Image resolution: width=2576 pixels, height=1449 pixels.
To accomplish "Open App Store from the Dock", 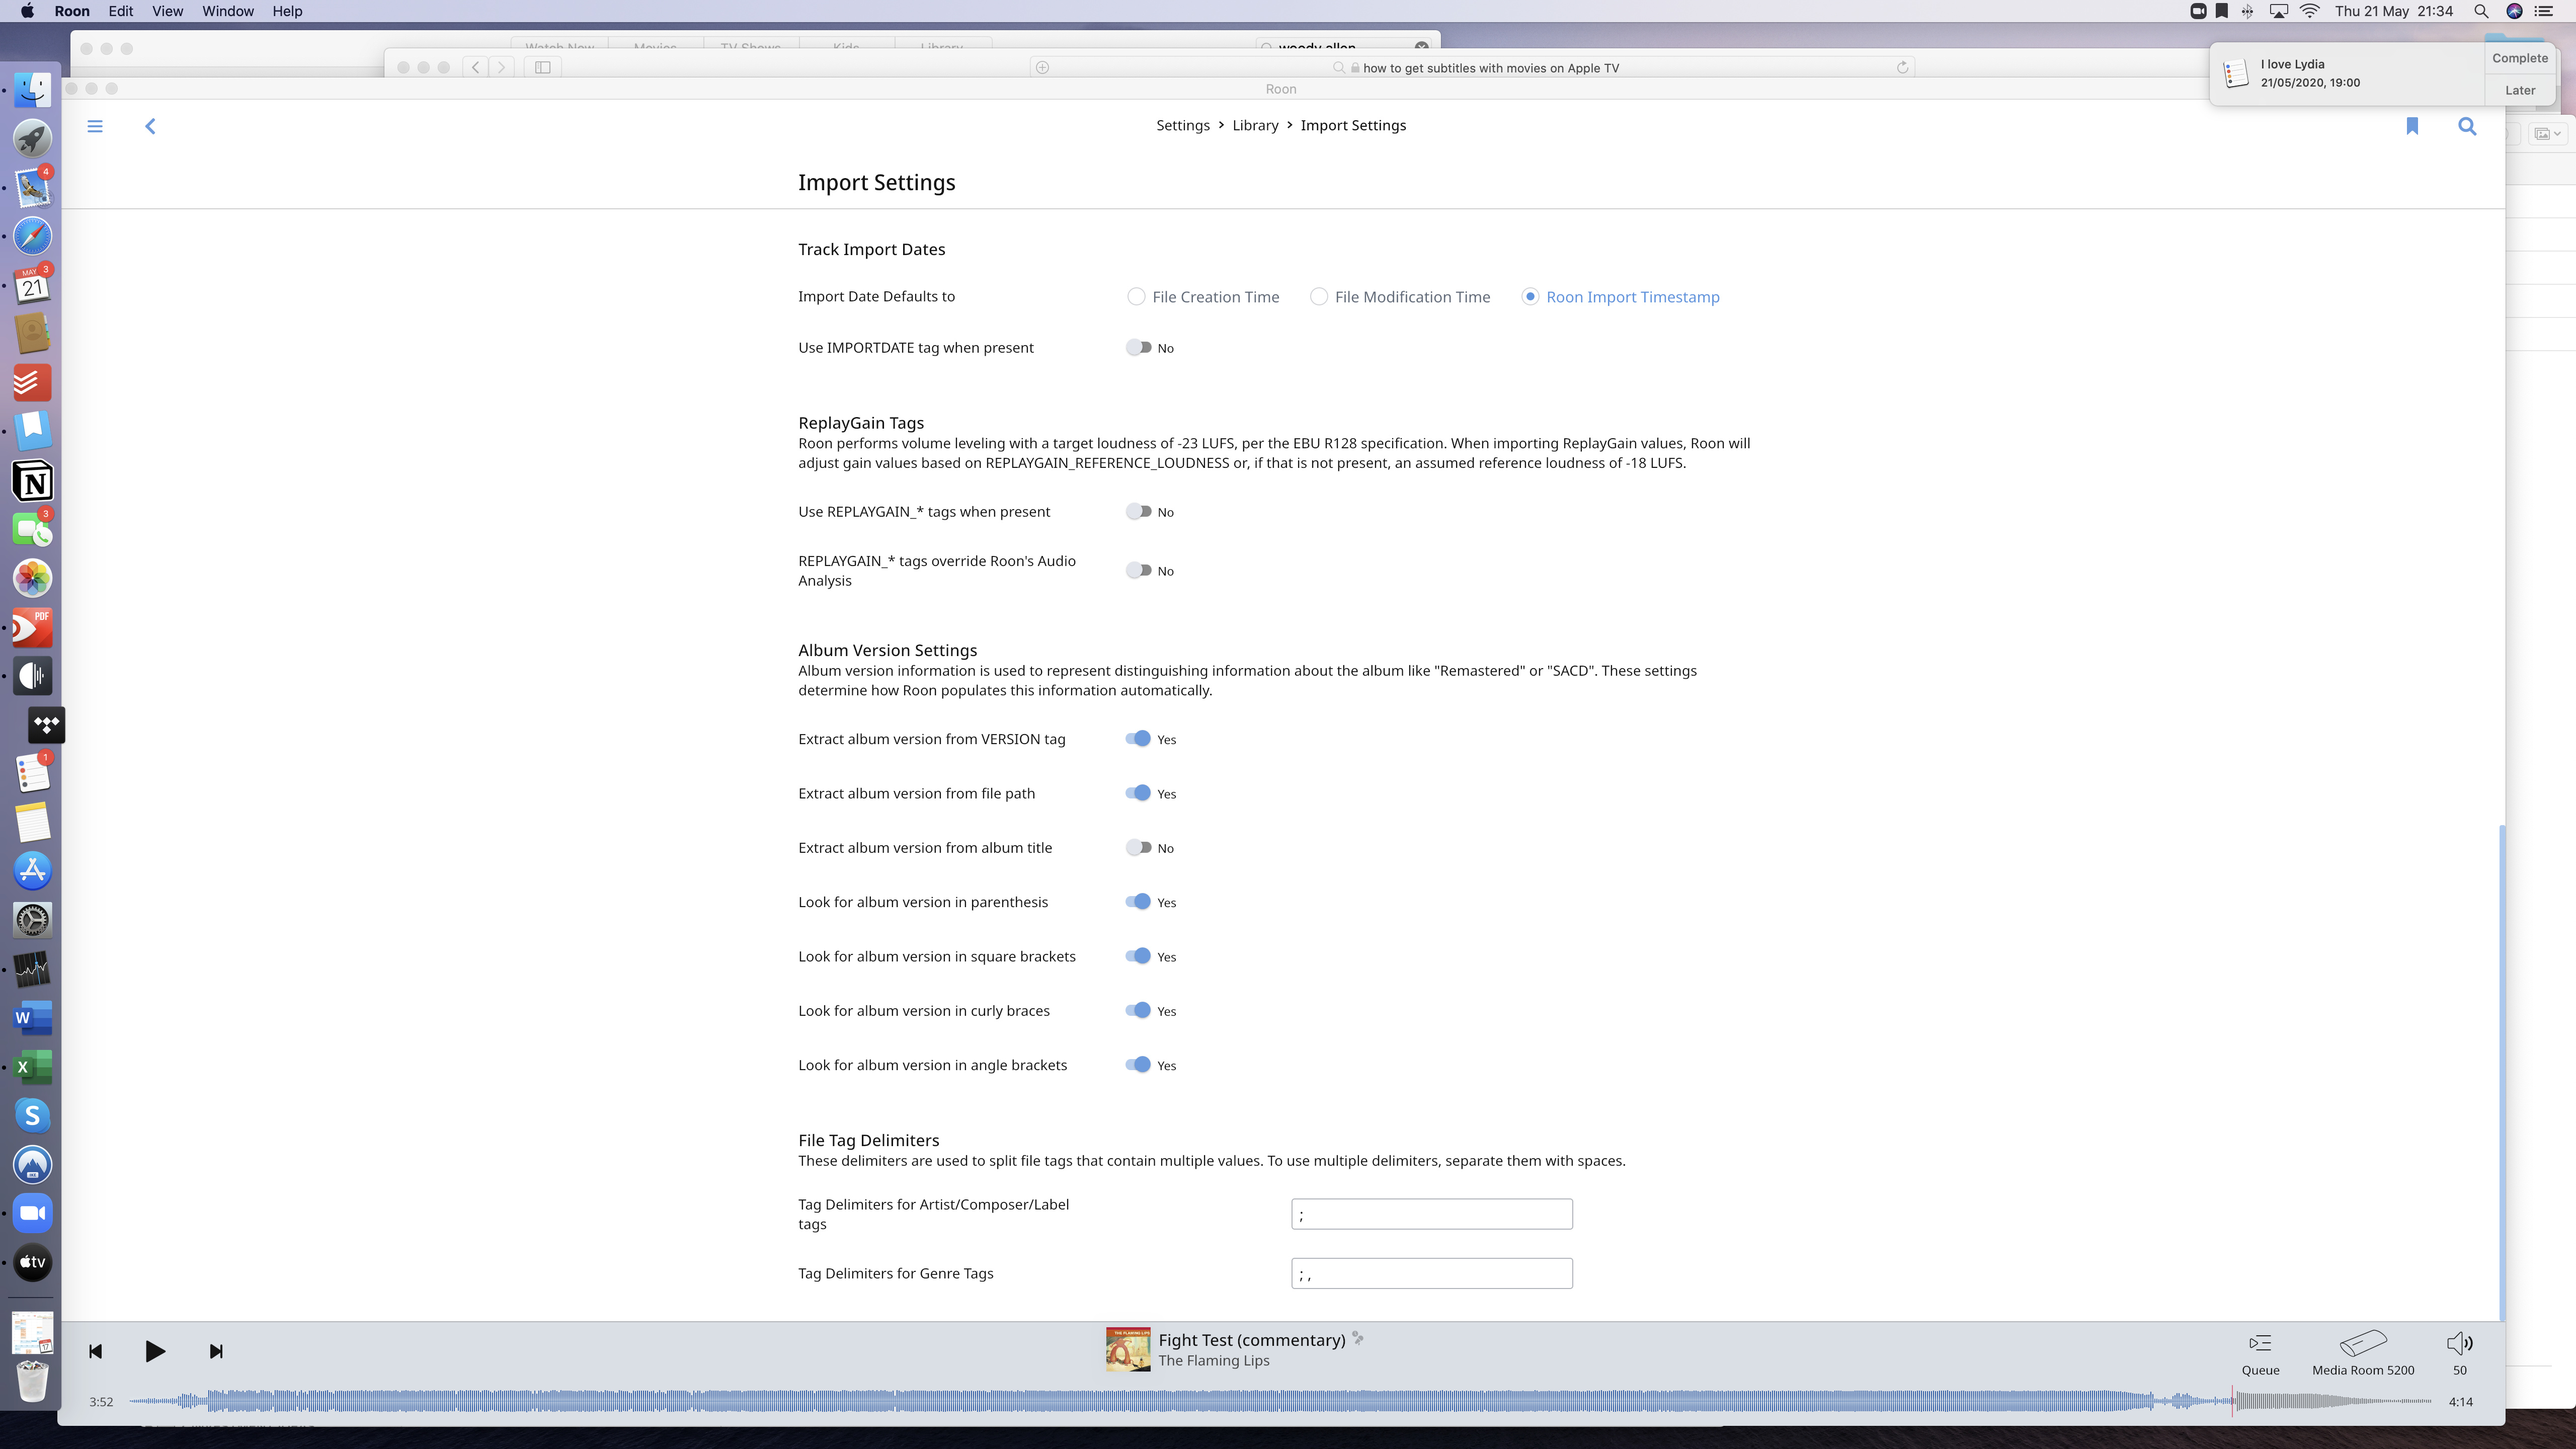I will 32,870.
